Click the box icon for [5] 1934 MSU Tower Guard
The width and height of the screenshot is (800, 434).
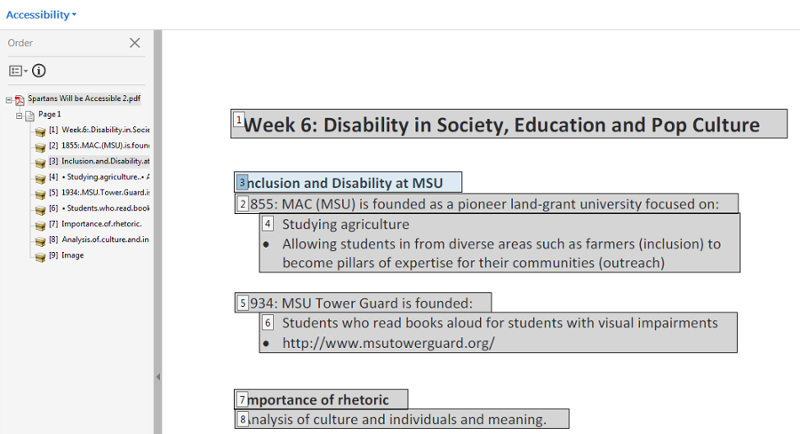[x=40, y=194]
